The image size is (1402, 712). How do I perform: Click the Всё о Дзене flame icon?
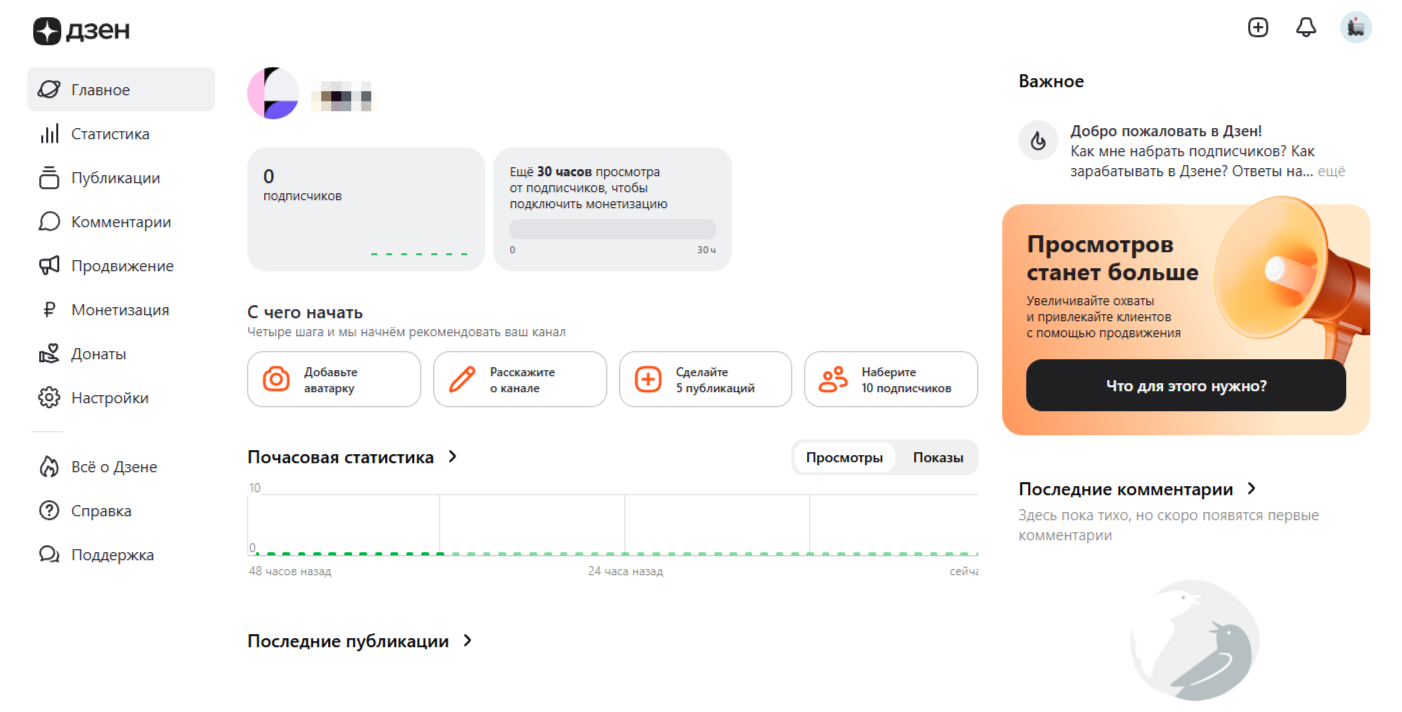click(49, 467)
